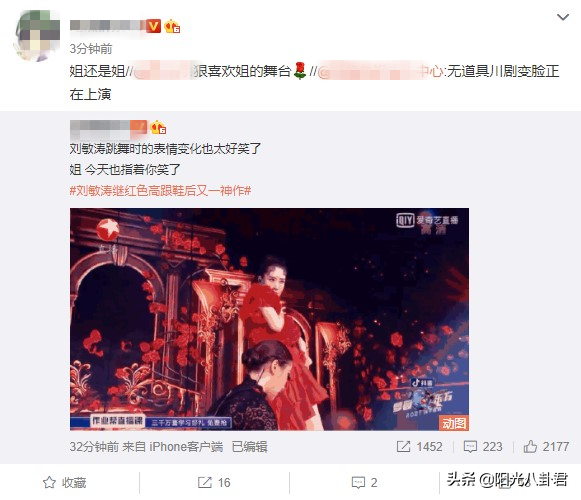Screen dimensions: 581x500
Task: Open the blurred top username profile
Action: [x=107, y=26]
